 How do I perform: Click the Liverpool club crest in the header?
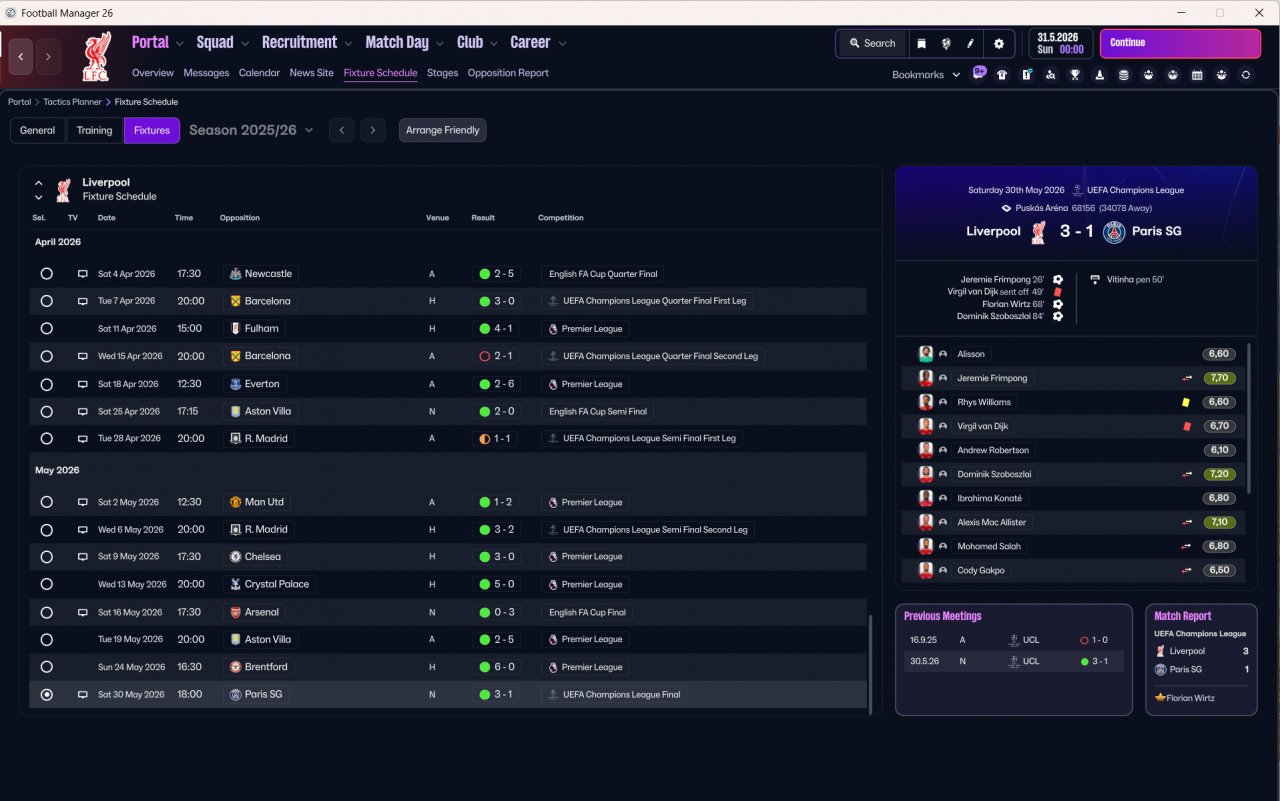(97, 56)
